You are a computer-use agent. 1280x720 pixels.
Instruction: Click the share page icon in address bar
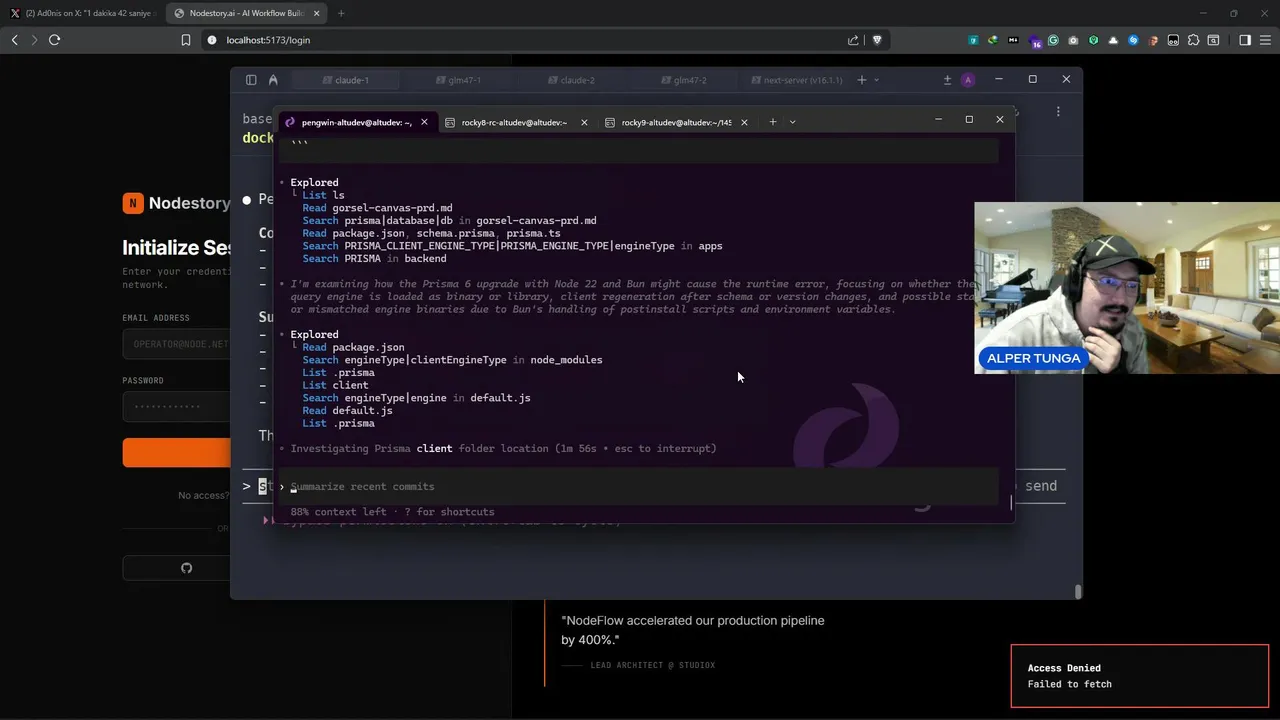853,40
